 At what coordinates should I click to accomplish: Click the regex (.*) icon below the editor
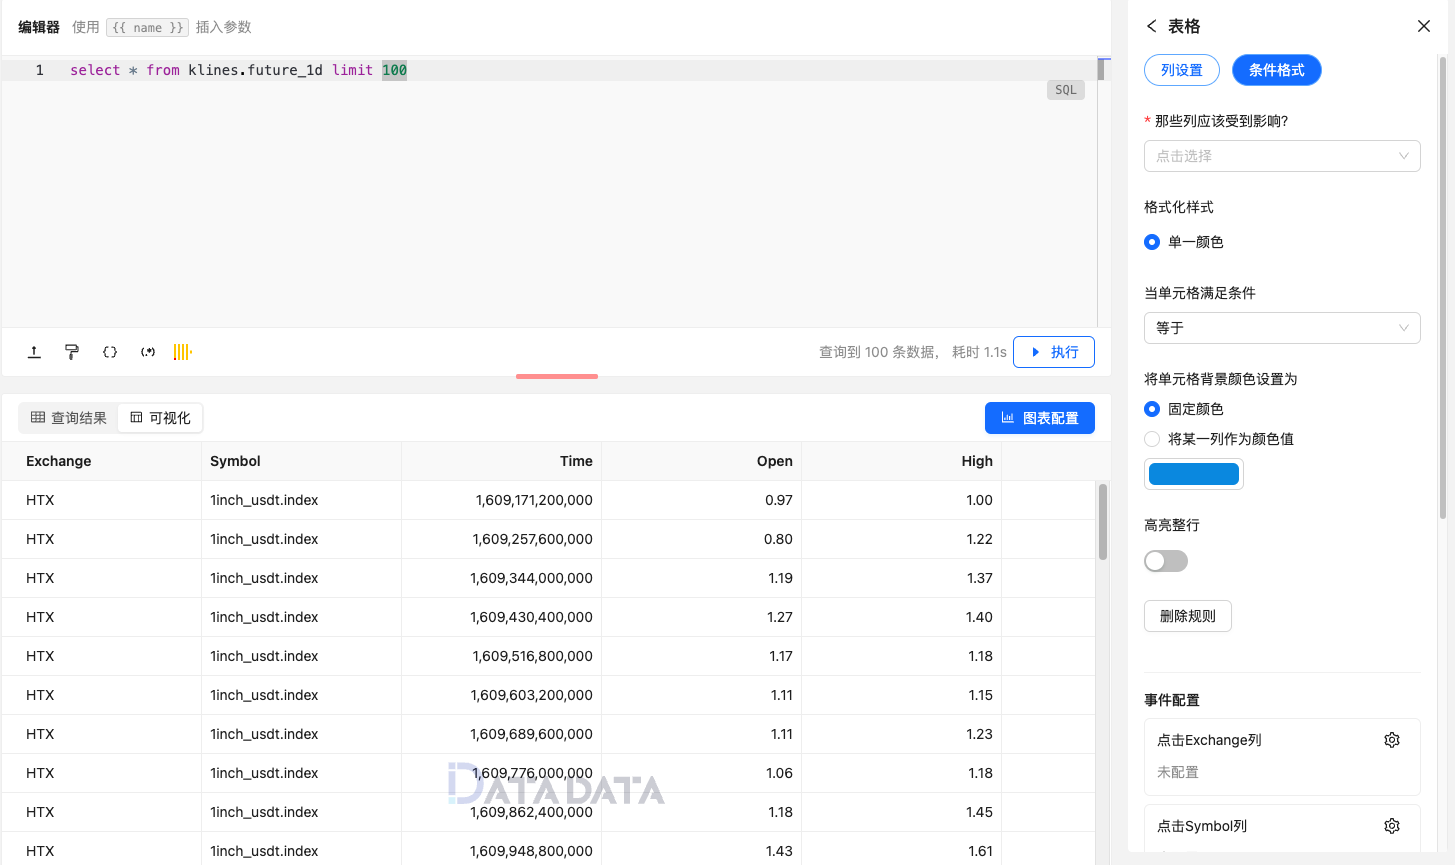pyautogui.click(x=147, y=351)
